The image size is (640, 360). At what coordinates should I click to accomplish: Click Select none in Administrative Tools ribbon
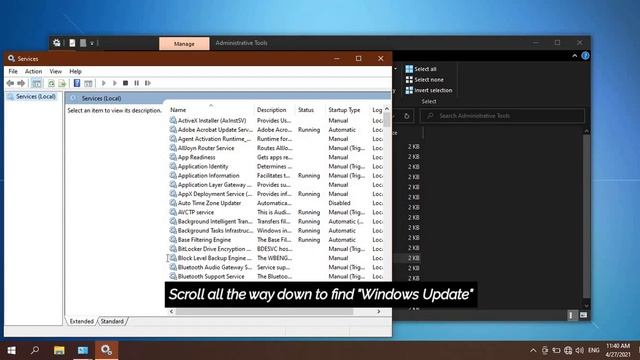tap(424, 80)
